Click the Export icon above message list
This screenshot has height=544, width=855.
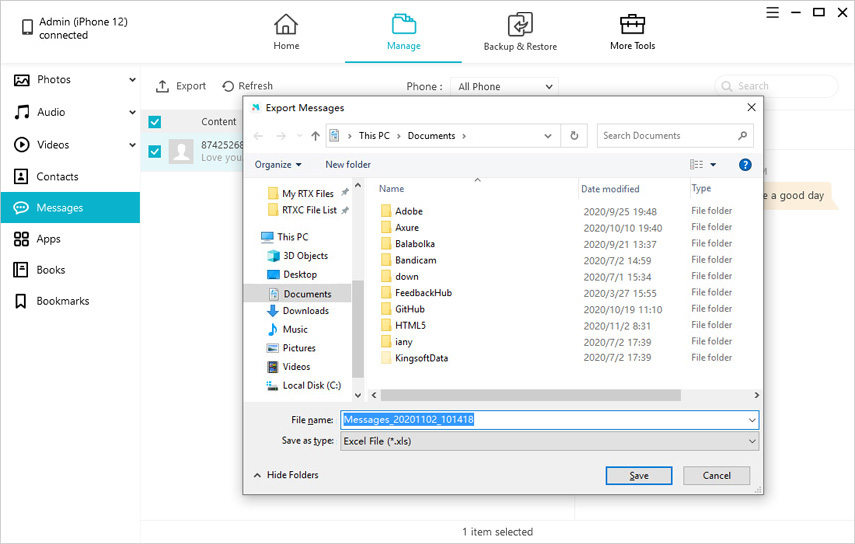[x=163, y=87]
